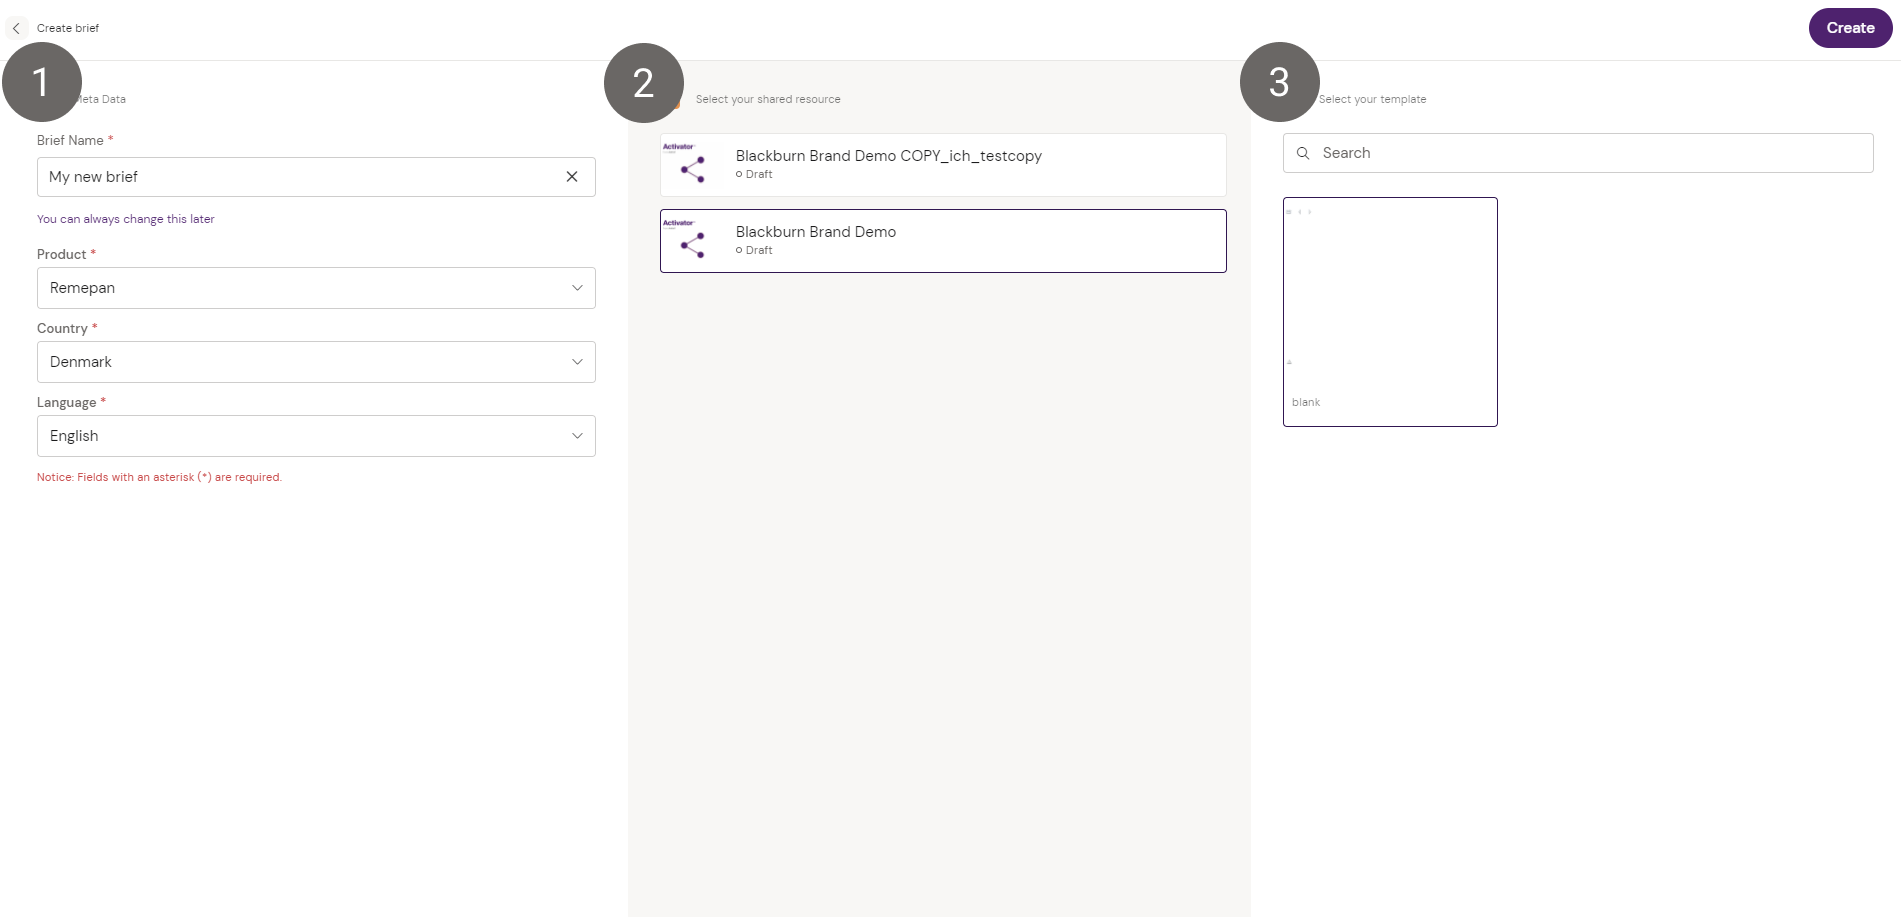Click into the template Search box
Screen dimensions: 1901x917
(x=1590, y=153)
